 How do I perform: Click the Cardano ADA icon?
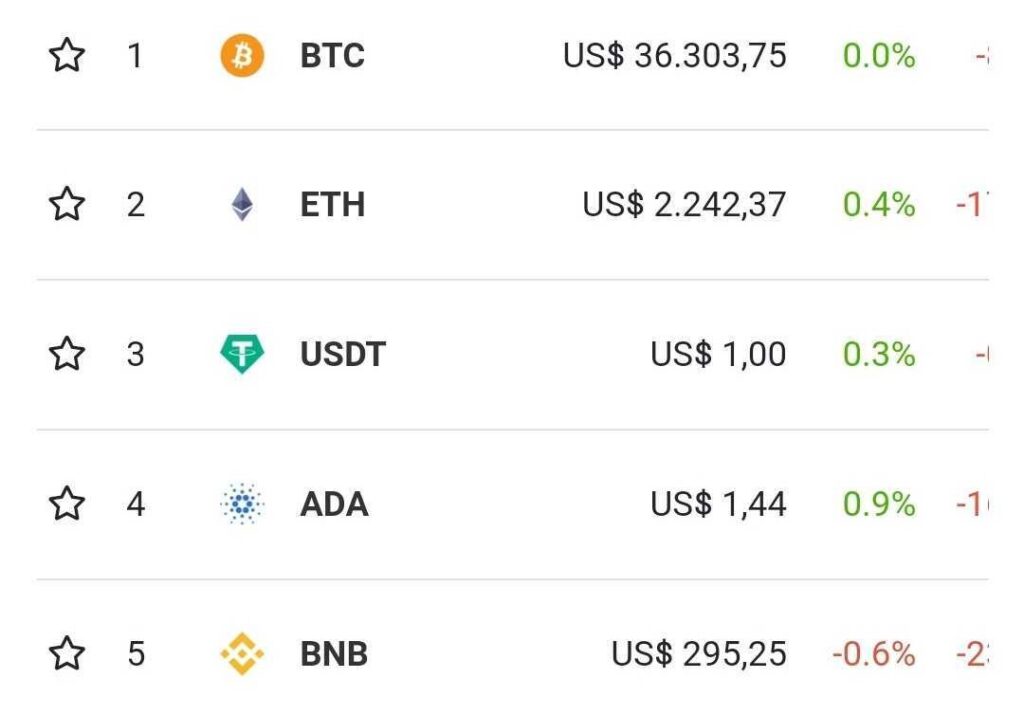pyautogui.click(x=242, y=504)
